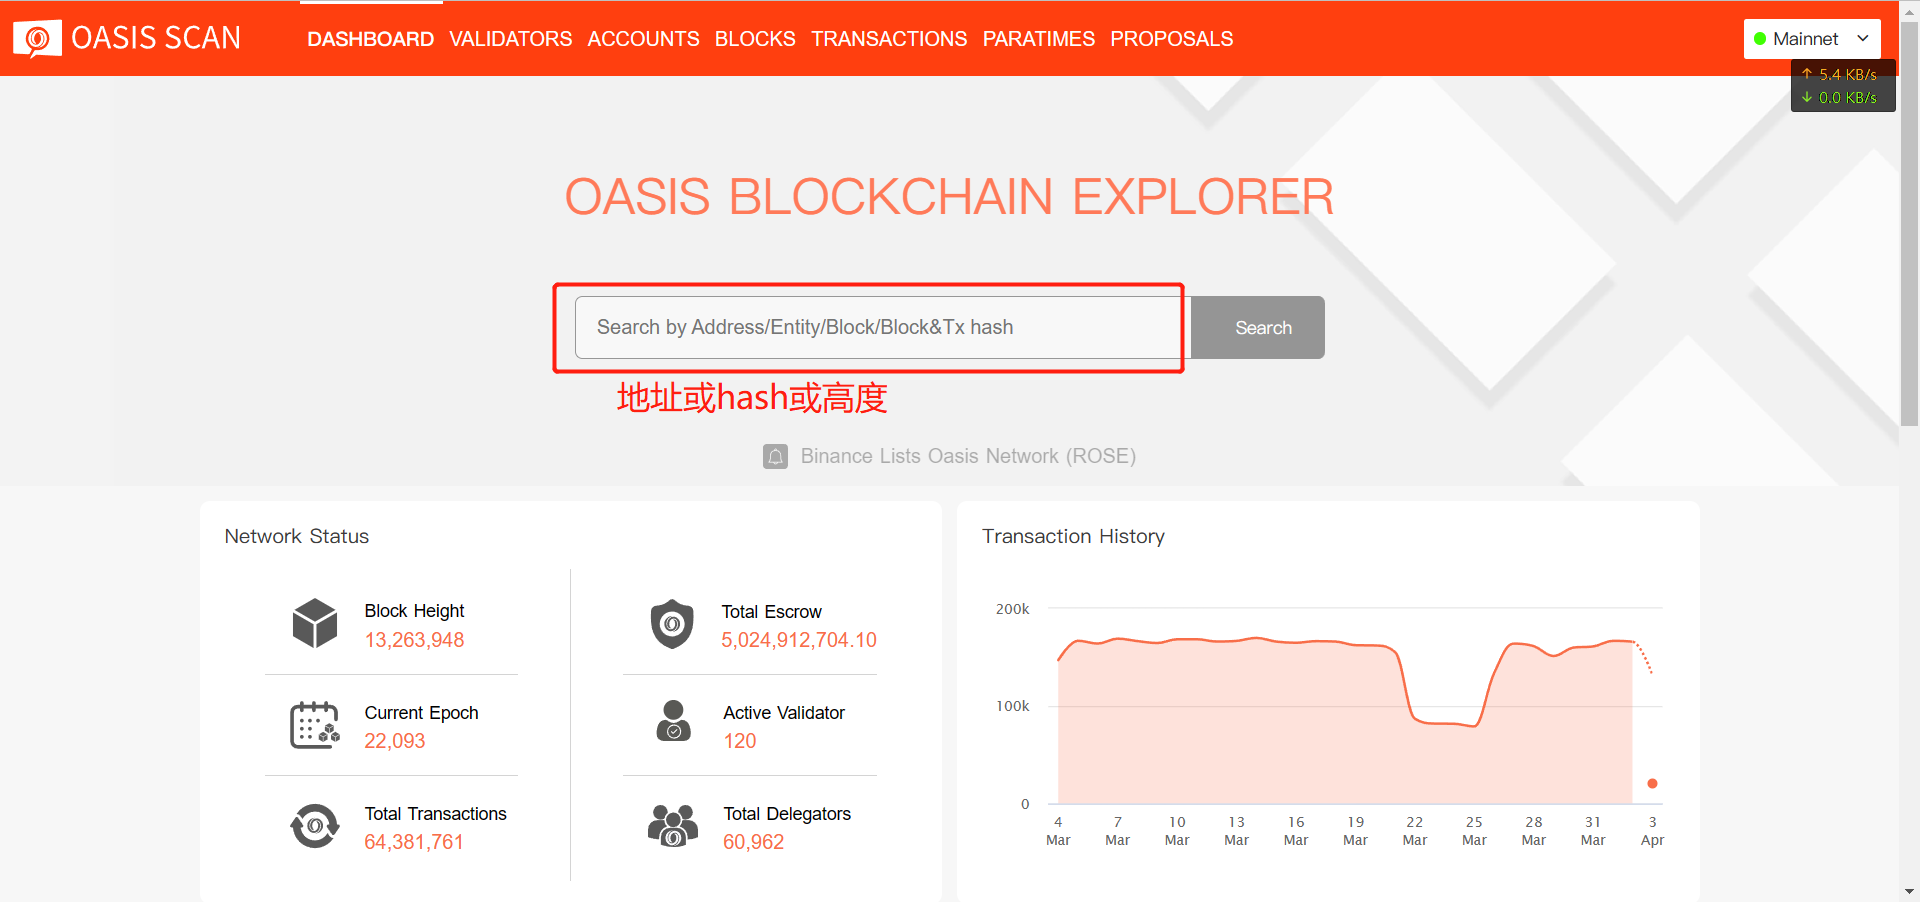Click the Network Status heading

coord(297,536)
